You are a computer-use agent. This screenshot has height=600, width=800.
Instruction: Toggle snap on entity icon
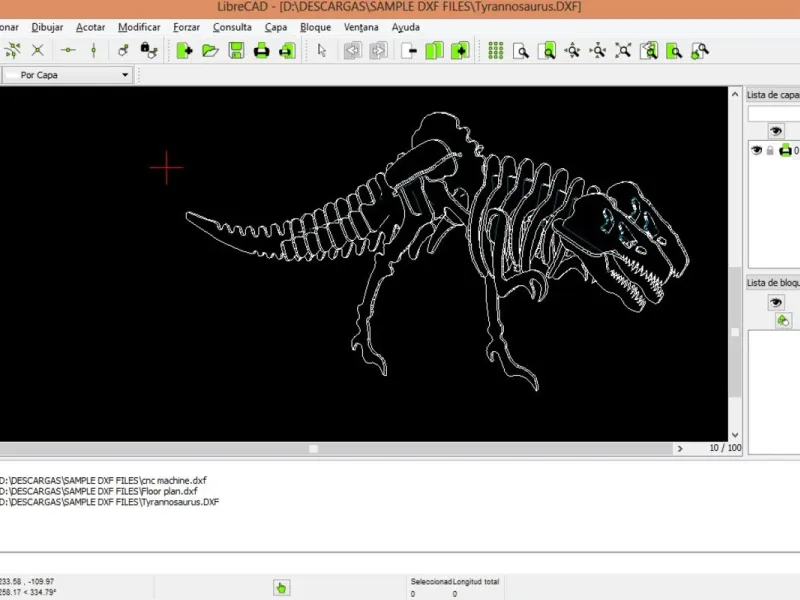tap(12, 50)
